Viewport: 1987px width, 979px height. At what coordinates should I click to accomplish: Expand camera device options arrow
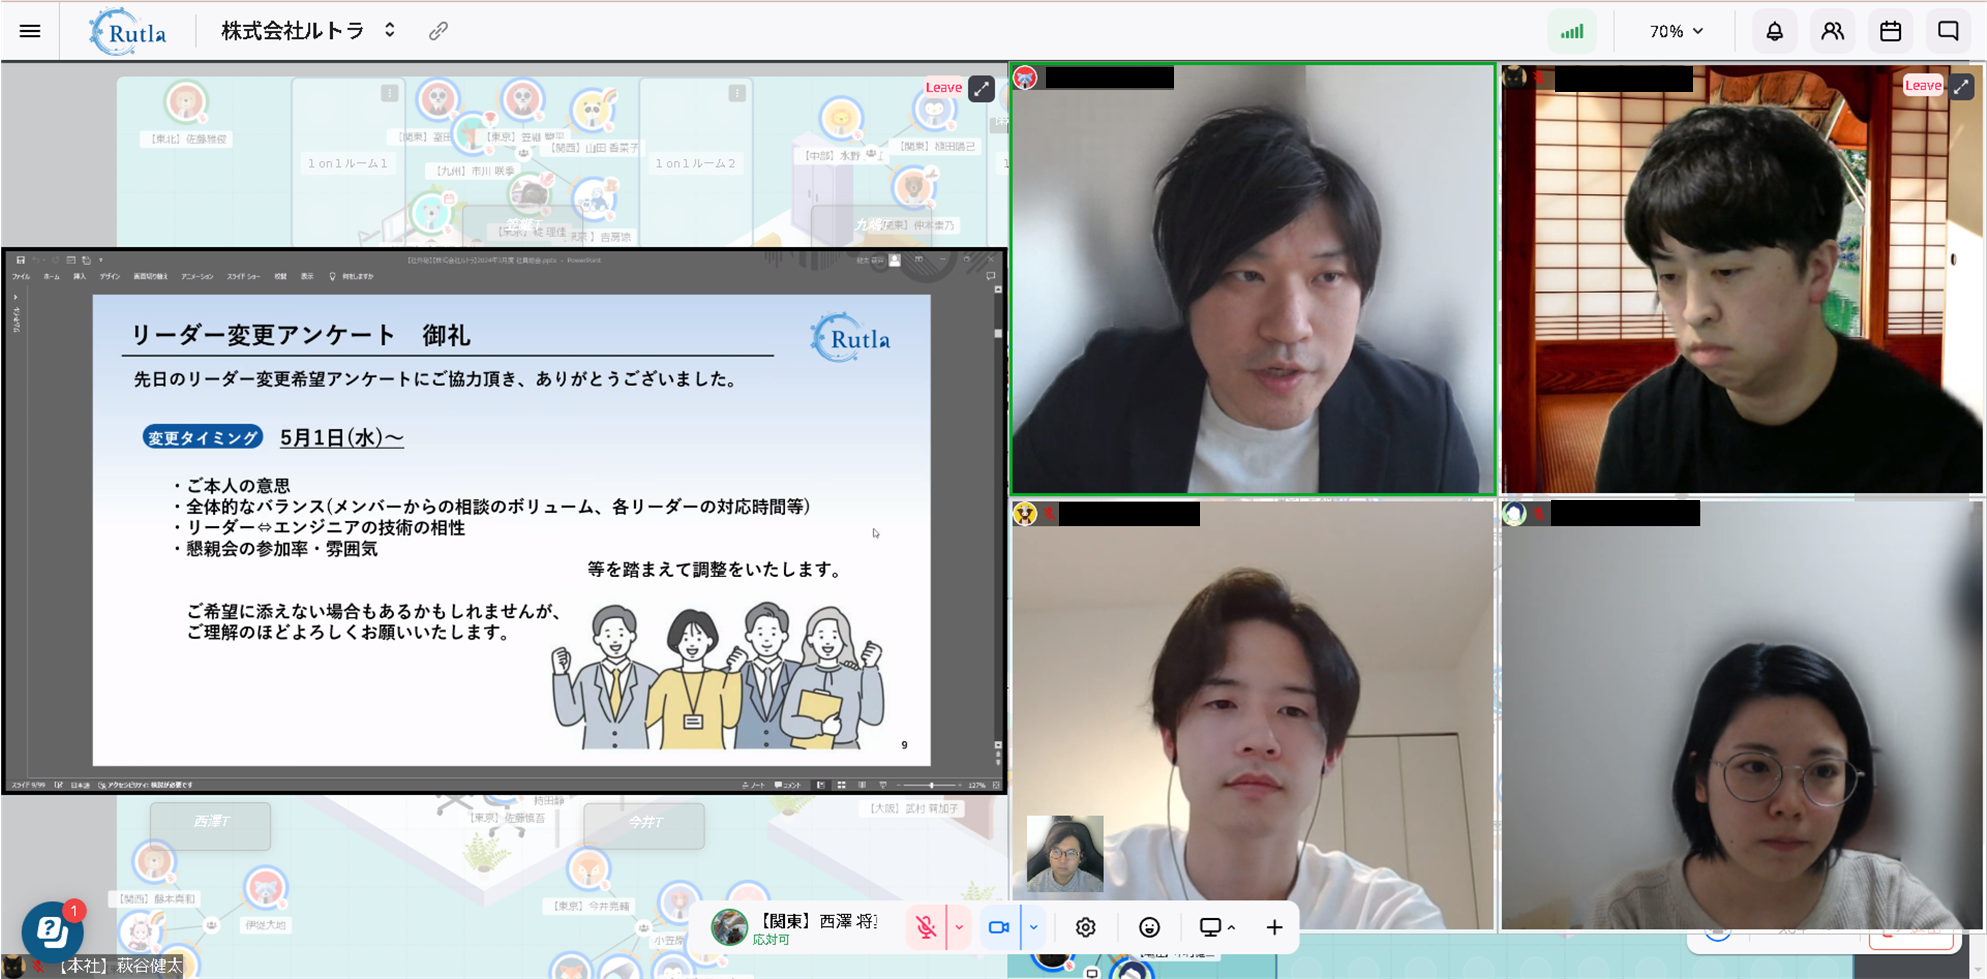point(1034,927)
